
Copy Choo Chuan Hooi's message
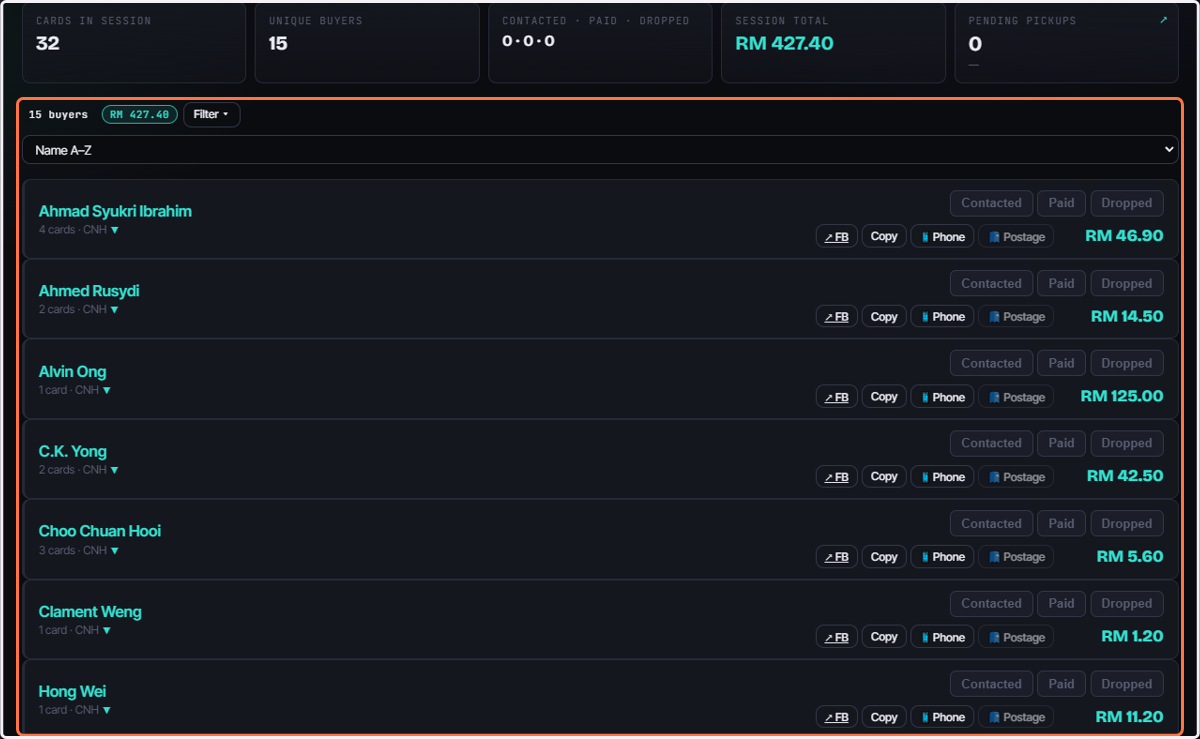coord(884,557)
